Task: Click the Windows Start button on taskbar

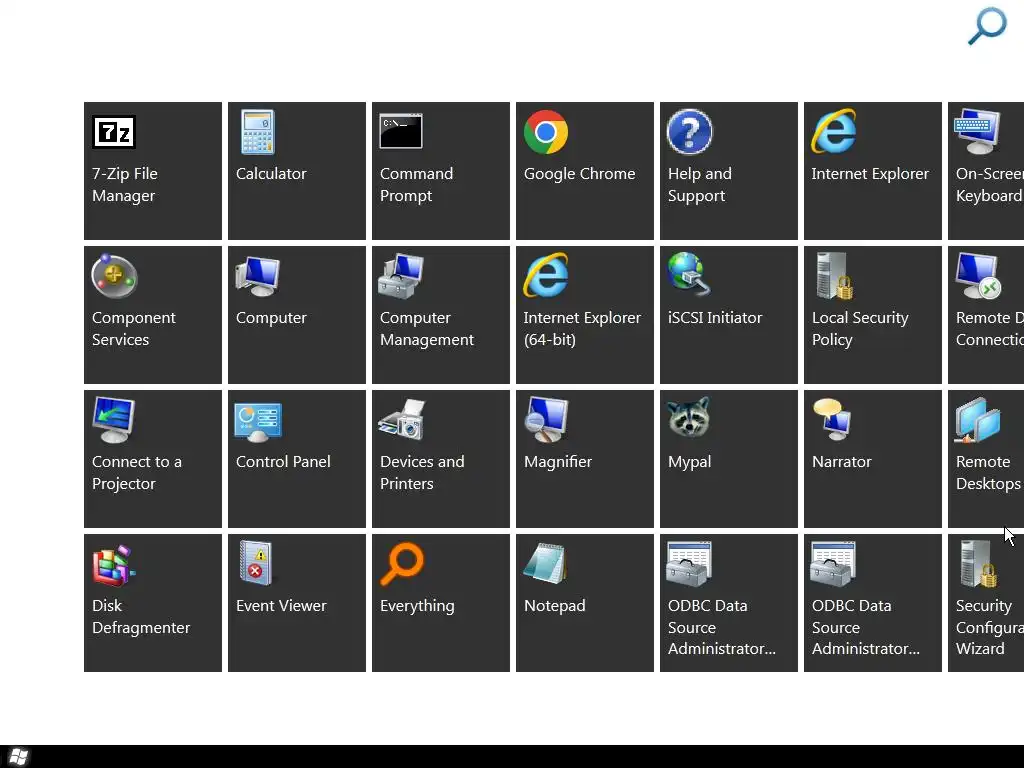Action: [x=19, y=757]
